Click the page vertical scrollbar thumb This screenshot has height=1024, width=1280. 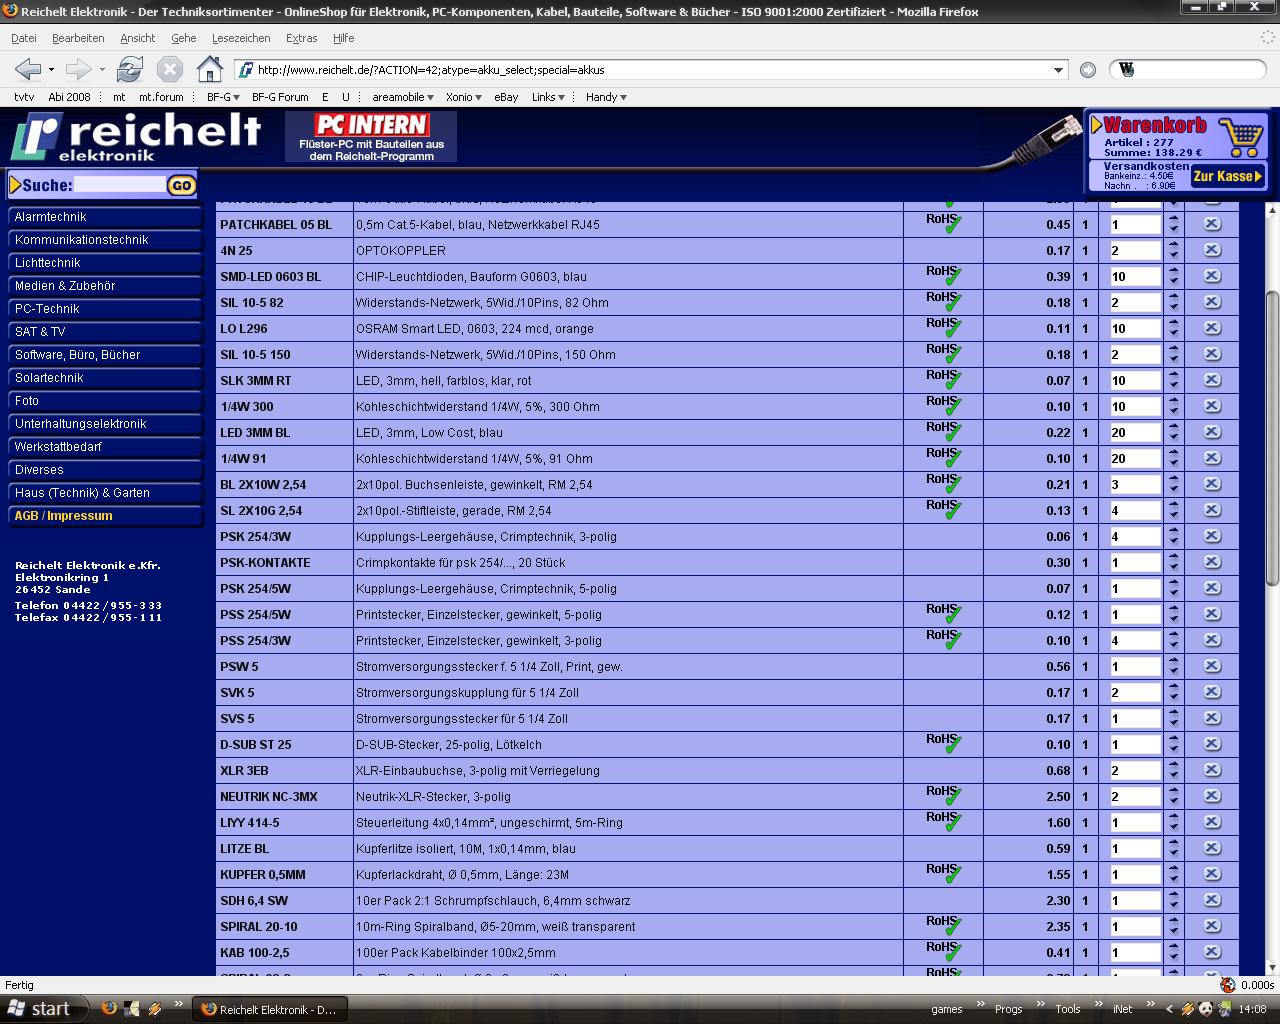coord(1272,440)
